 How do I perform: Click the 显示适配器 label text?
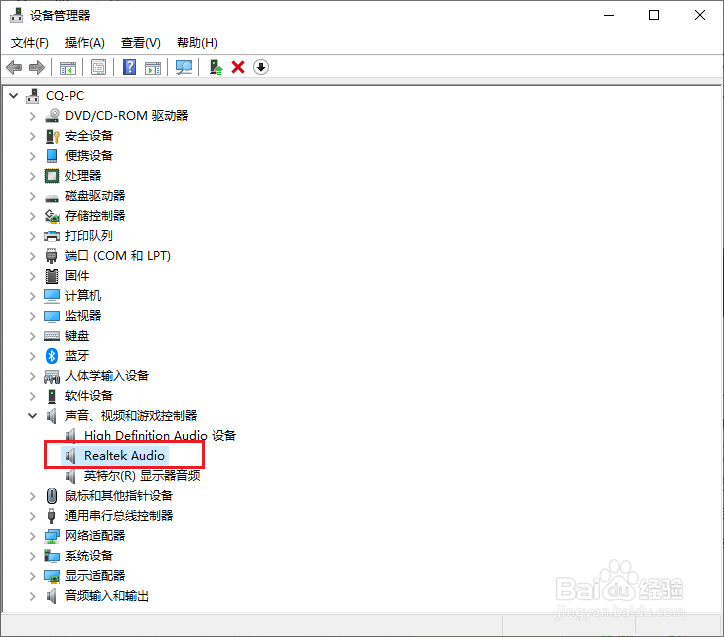[95, 576]
